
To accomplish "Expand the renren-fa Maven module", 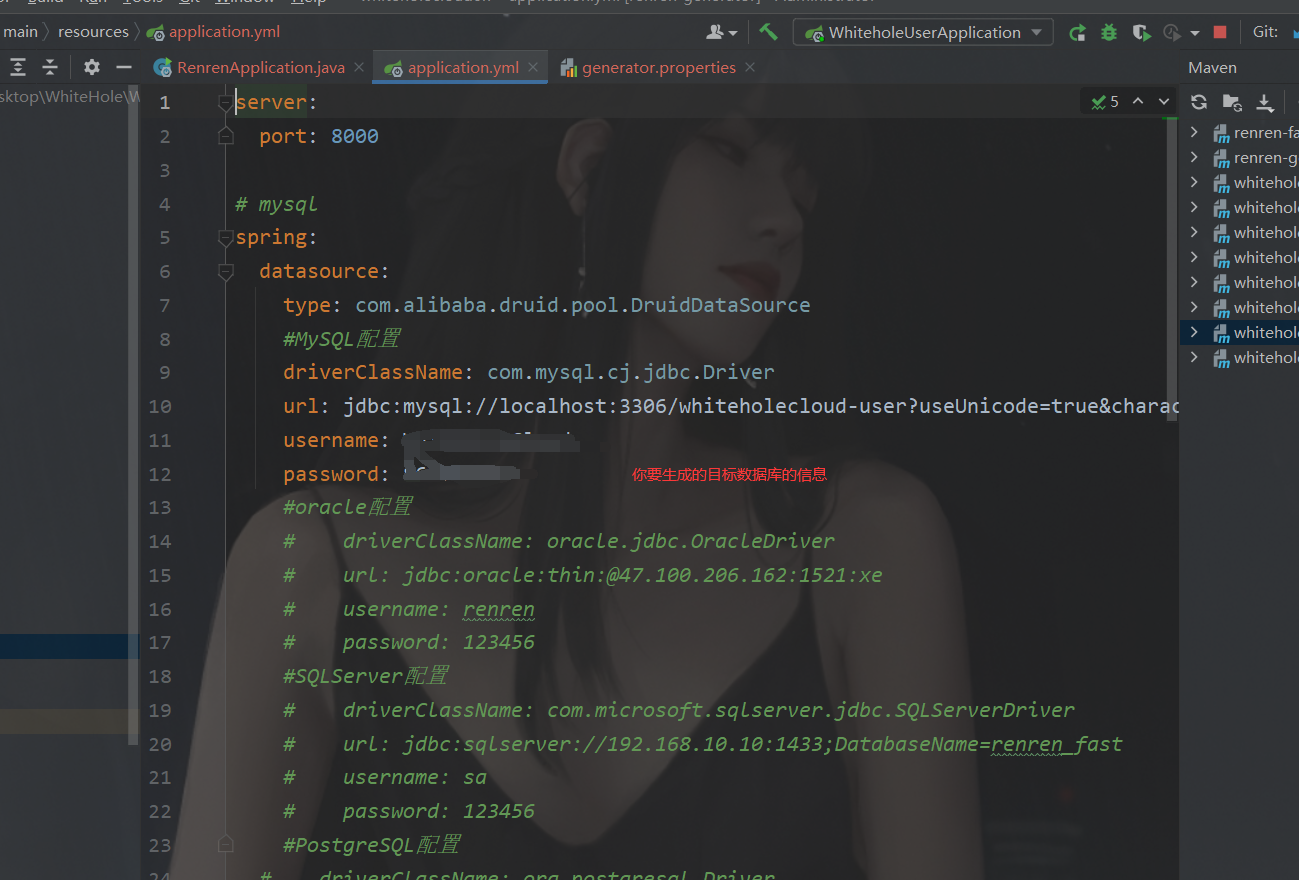I will point(1194,132).
